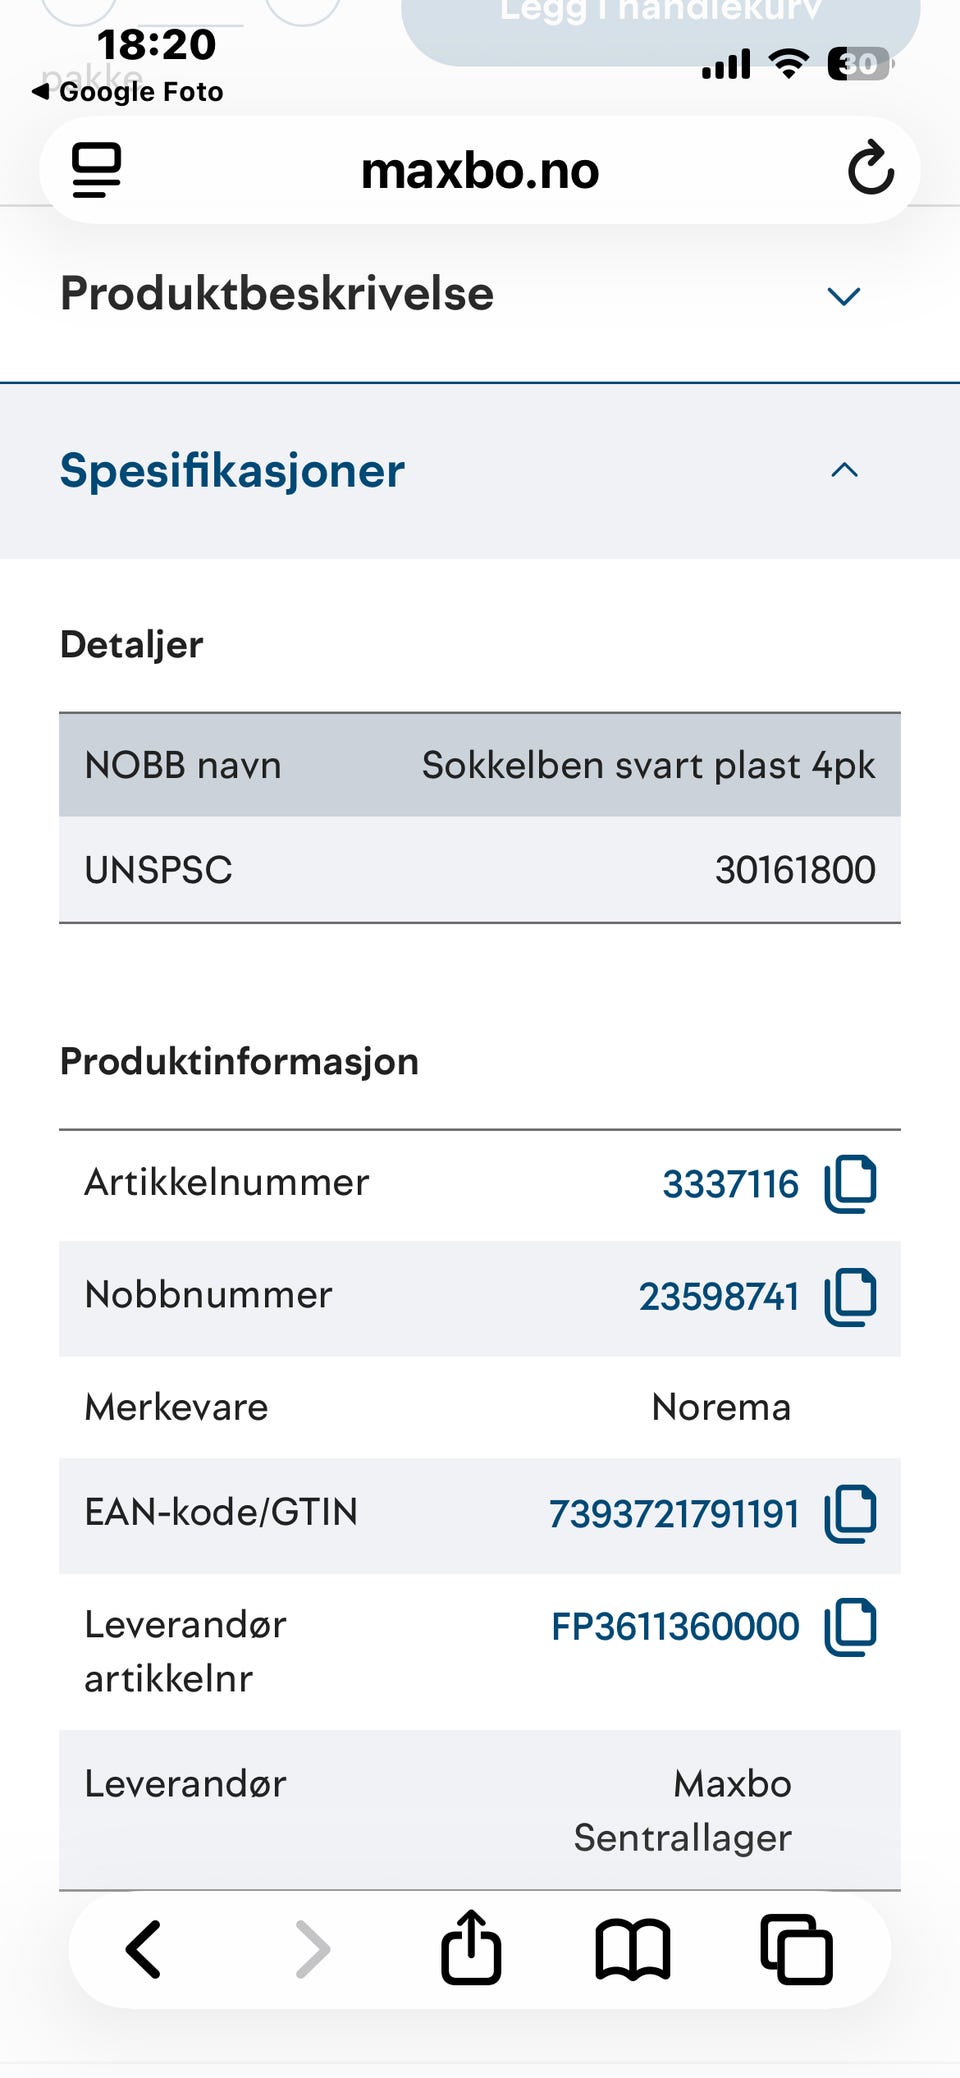
Task: Reload the maxbo.no page
Action: pyautogui.click(x=870, y=168)
